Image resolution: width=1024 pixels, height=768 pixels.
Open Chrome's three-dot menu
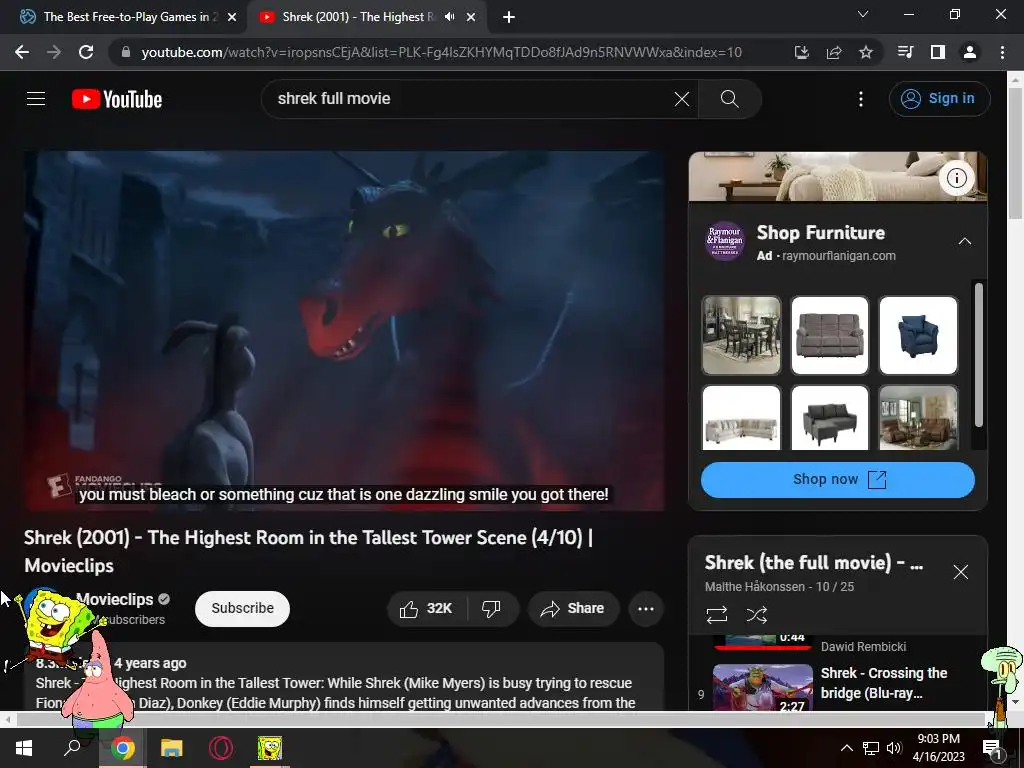click(1002, 52)
